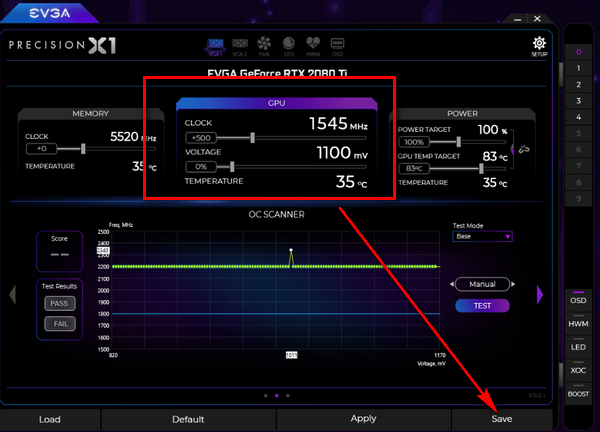Select profile 9

pyautogui.click(x=579, y=199)
